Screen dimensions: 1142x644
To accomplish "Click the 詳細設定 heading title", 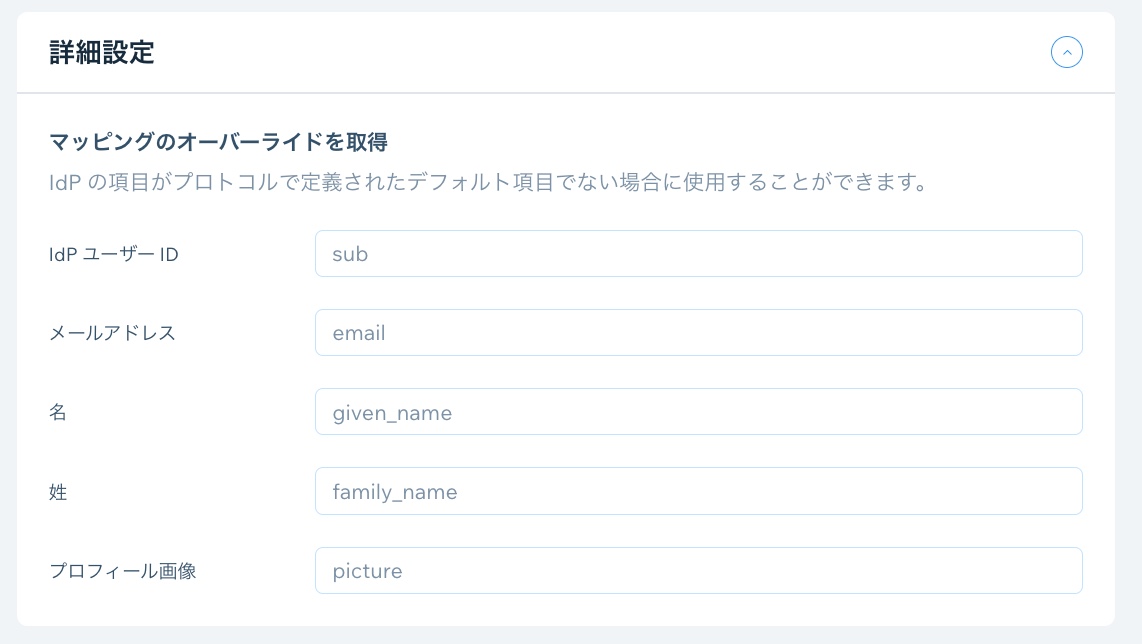I will click(x=102, y=53).
